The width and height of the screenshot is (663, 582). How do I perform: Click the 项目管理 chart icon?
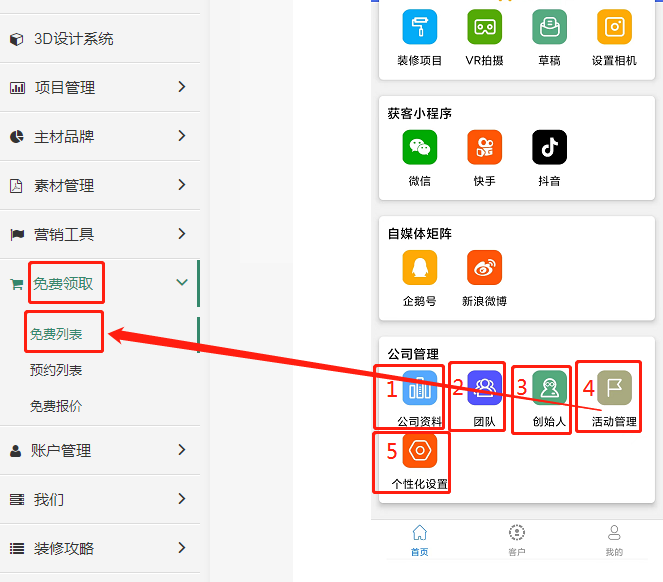(x=17, y=88)
